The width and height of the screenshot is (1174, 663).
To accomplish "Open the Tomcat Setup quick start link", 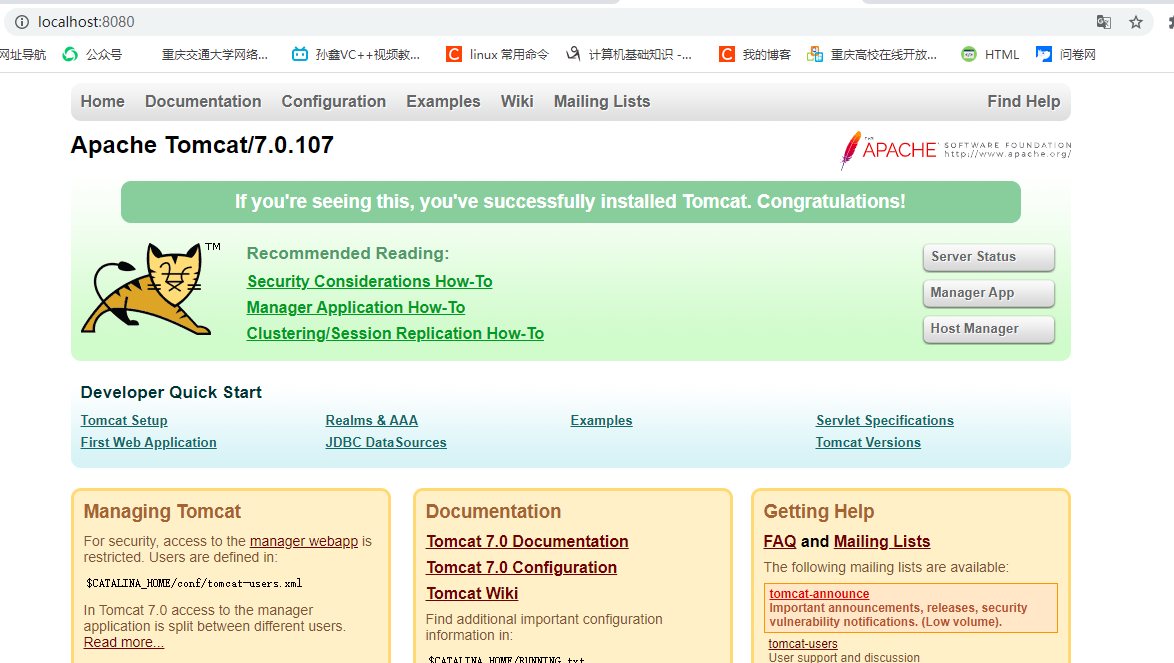I will pyautogui.click(x=124, y=421).
